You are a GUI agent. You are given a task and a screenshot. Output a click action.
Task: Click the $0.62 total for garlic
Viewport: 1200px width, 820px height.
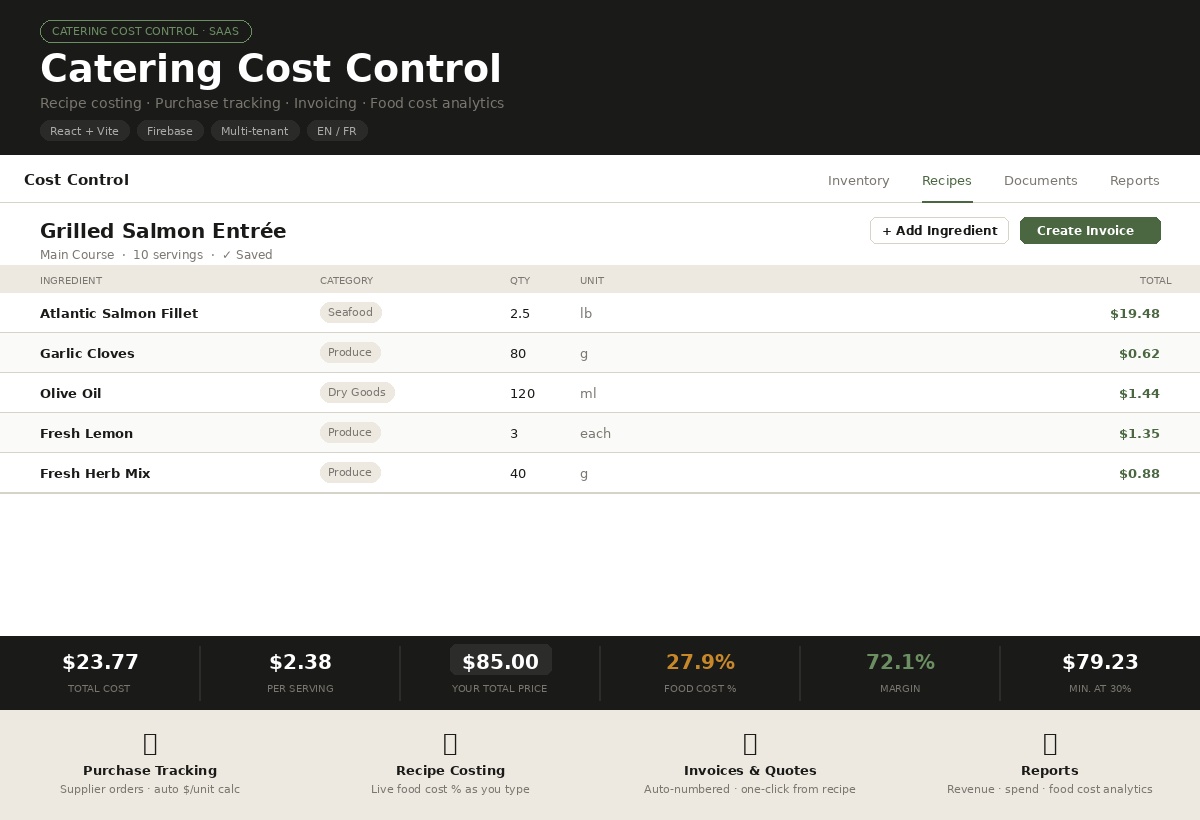(x=1139, y=353)
